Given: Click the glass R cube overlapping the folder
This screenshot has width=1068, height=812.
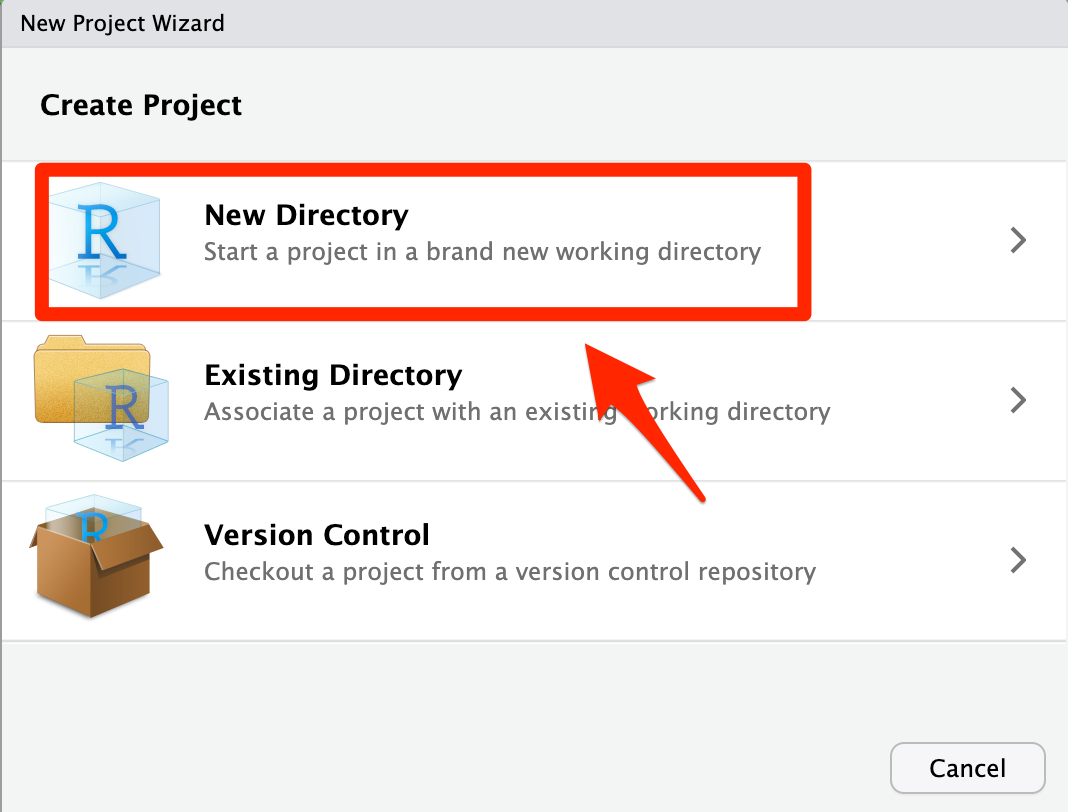Looking at the screenshot, I should (121, 416).
